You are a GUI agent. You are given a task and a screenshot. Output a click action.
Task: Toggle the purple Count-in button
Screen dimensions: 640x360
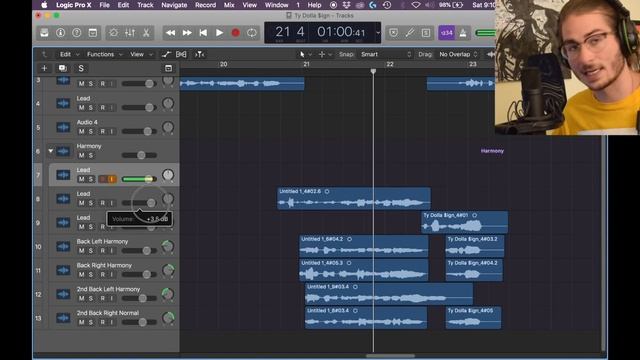(447, 33)
